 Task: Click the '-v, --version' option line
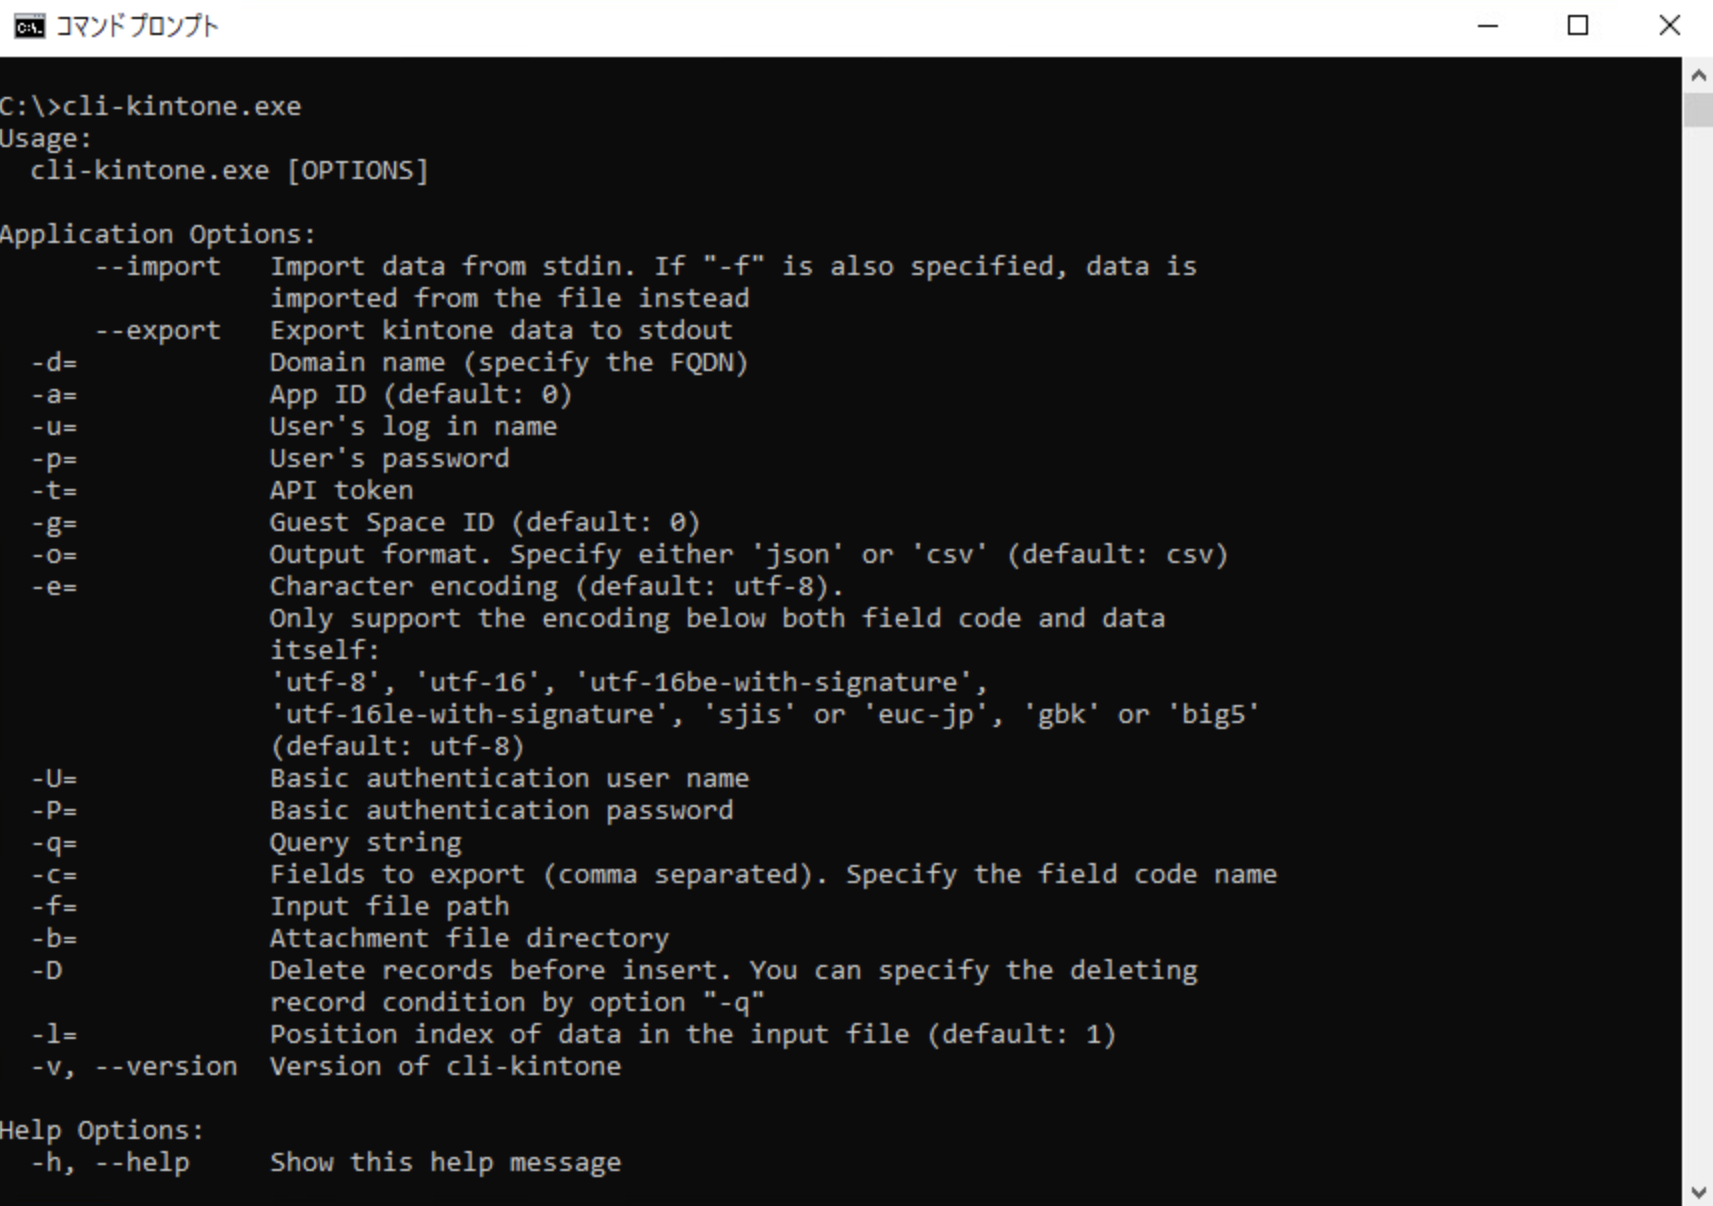tap(326, 1066)
